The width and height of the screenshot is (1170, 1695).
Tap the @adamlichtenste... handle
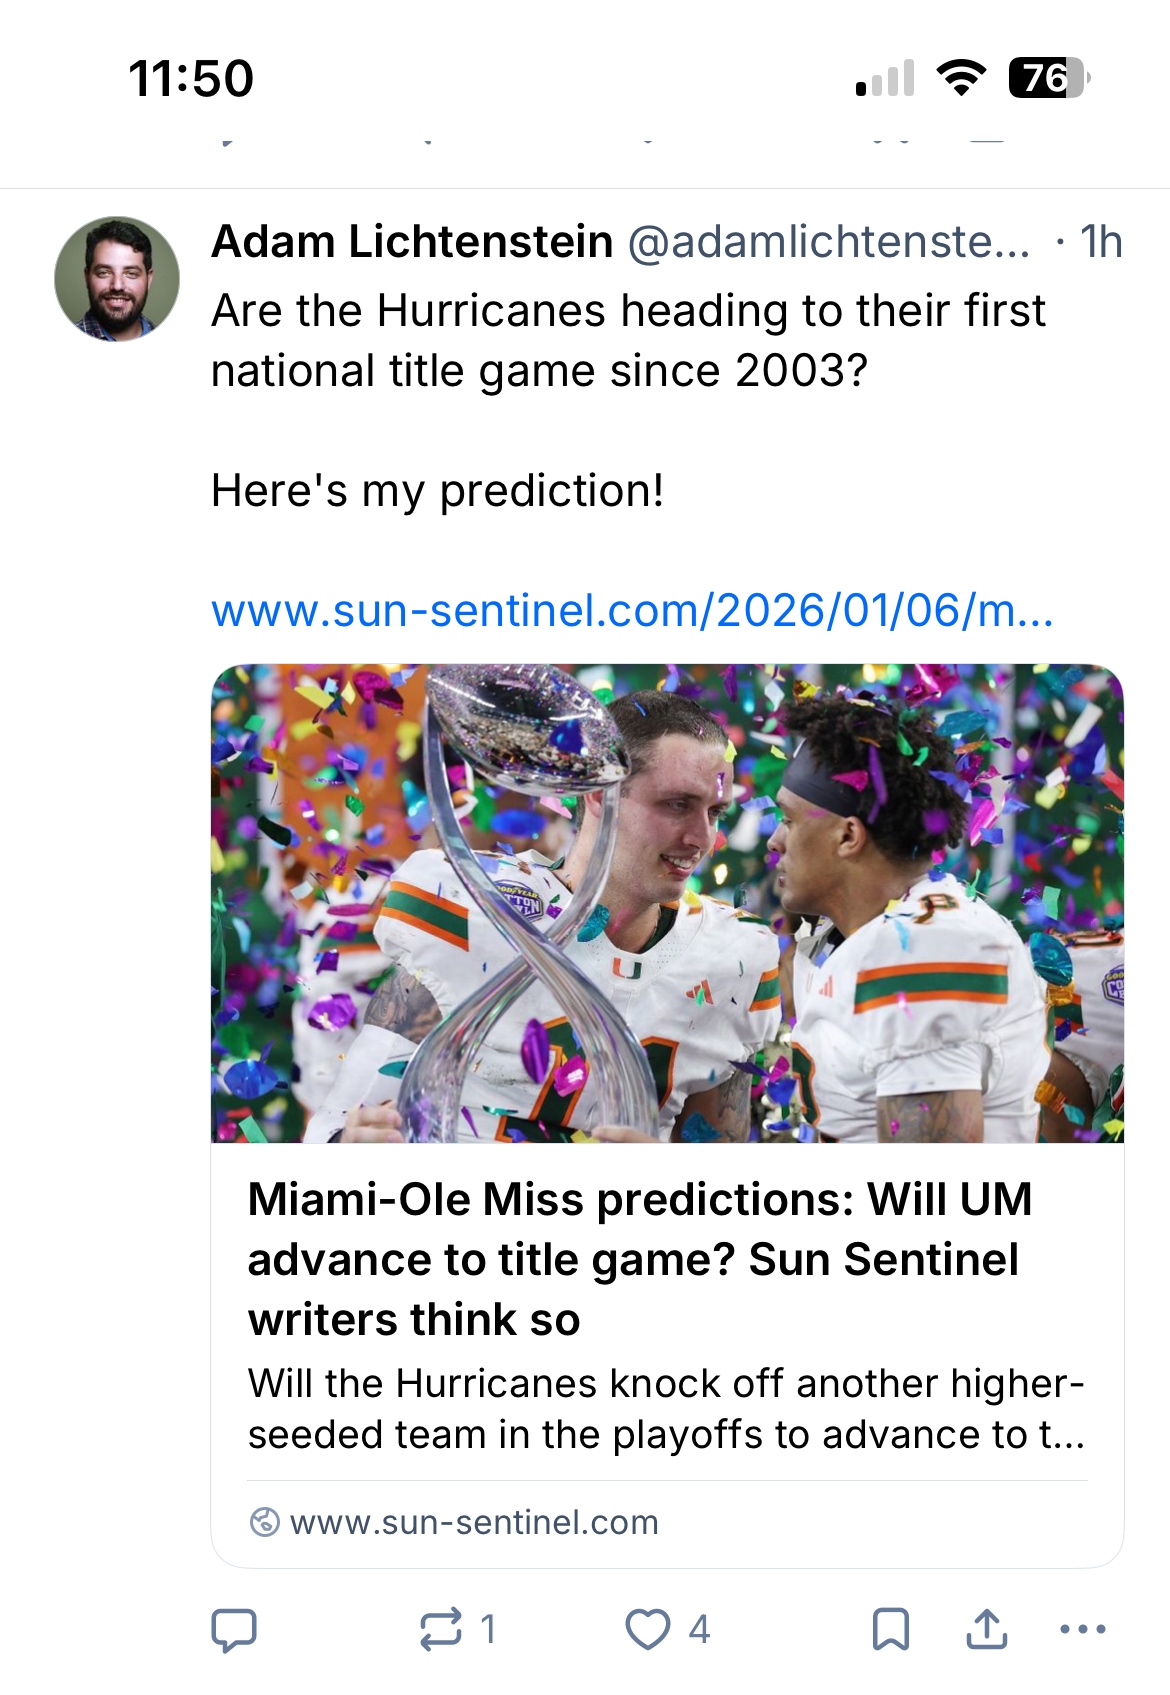(x=828, y=242)
